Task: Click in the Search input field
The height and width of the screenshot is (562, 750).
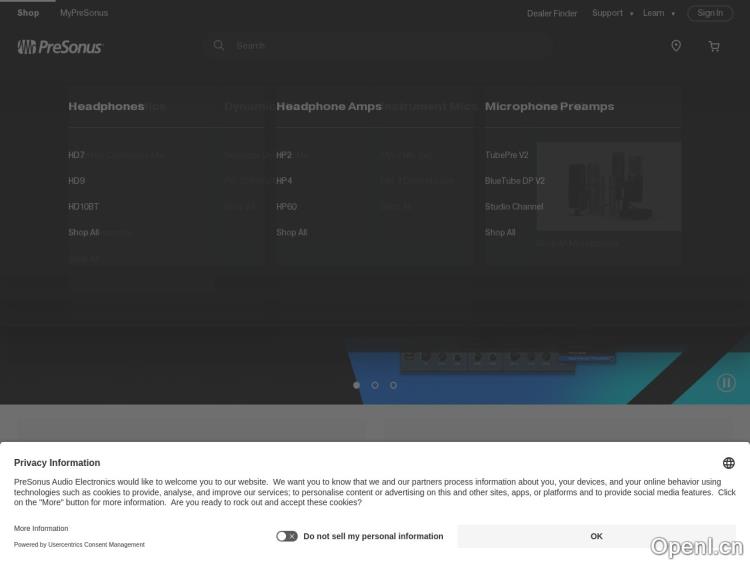Action: tap(390, 45)
